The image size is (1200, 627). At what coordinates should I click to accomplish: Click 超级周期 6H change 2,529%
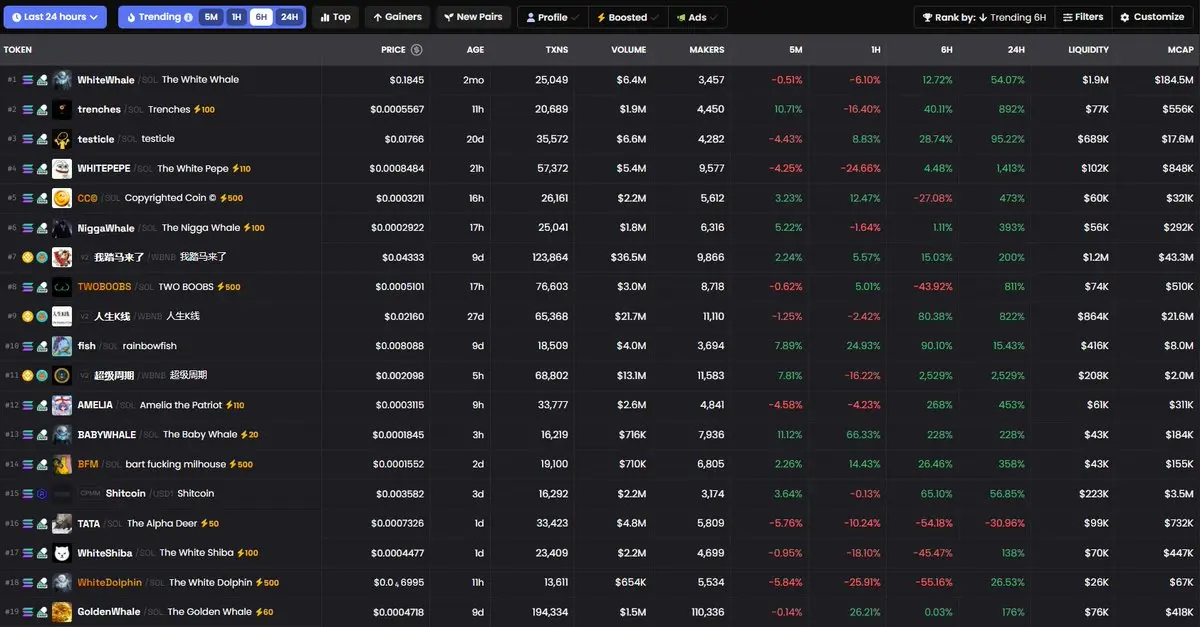(934, 376)
